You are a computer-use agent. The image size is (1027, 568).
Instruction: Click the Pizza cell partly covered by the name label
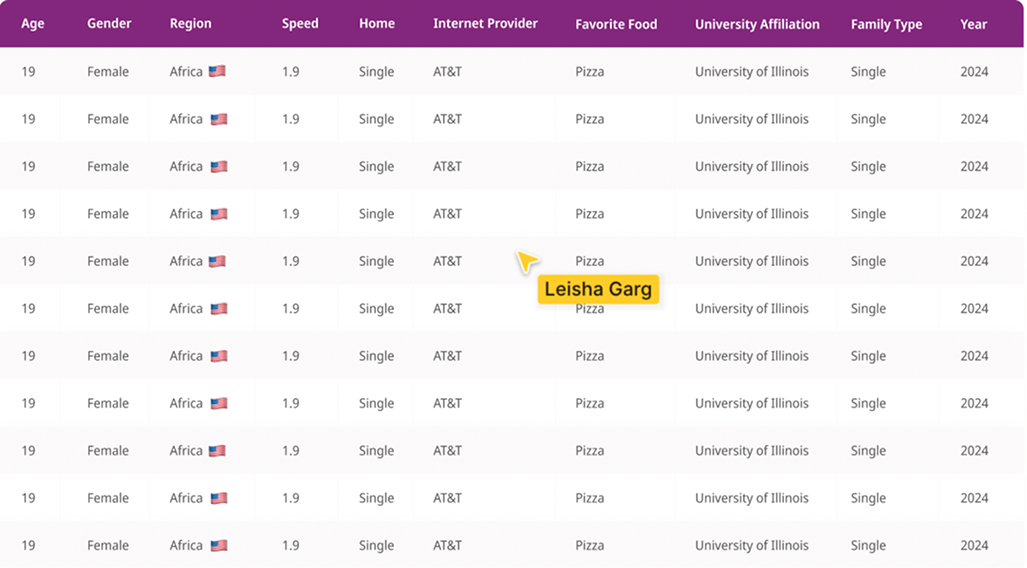589,309
